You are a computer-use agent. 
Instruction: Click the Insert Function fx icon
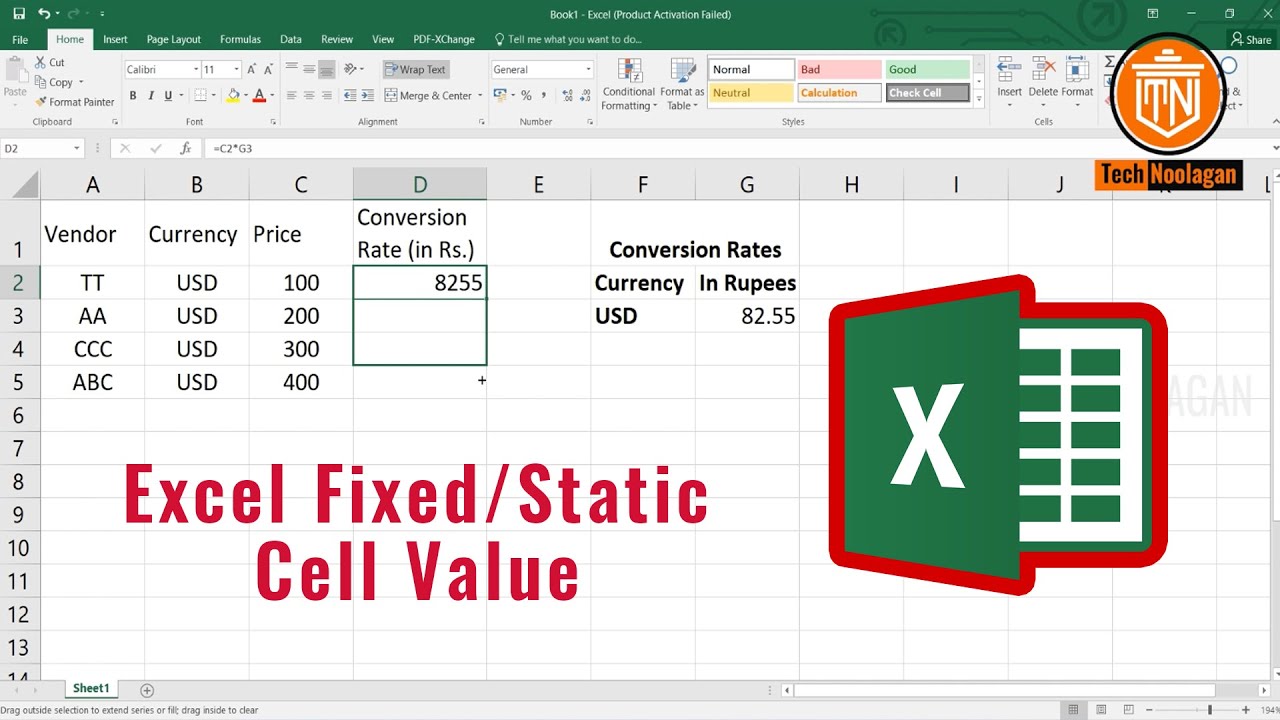(x=185, y=148)
